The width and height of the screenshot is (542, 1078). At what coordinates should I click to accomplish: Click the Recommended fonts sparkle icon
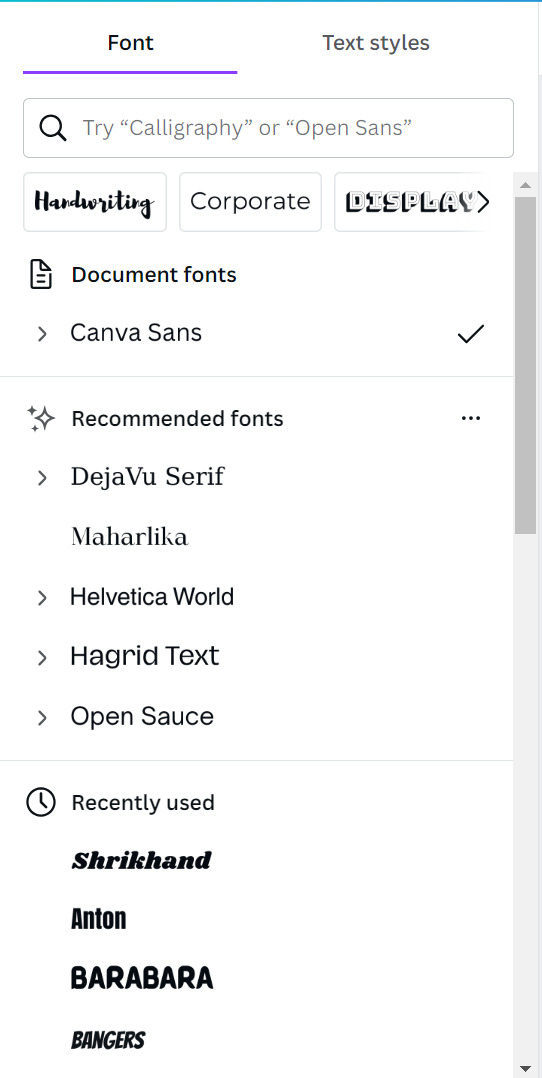41,419
